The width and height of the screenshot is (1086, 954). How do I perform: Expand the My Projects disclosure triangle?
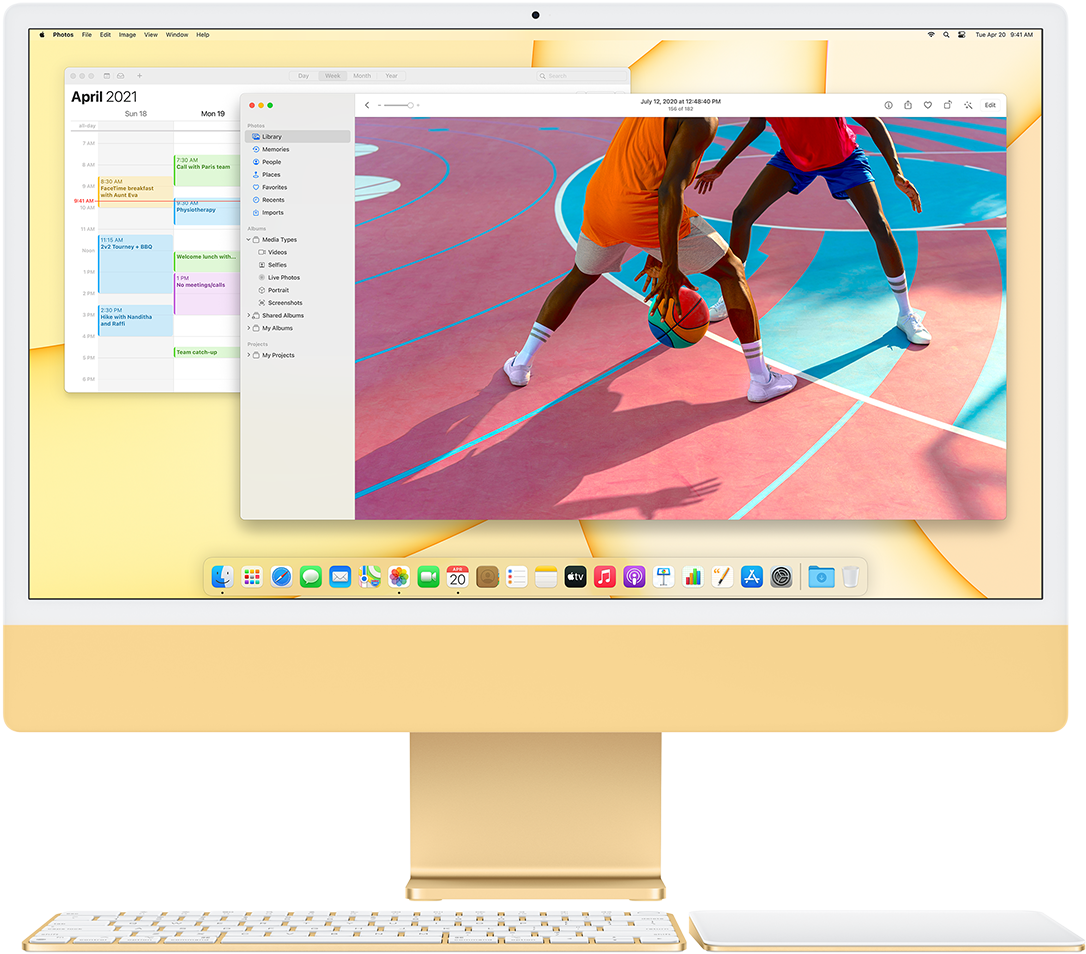click(x=249, y=355)
